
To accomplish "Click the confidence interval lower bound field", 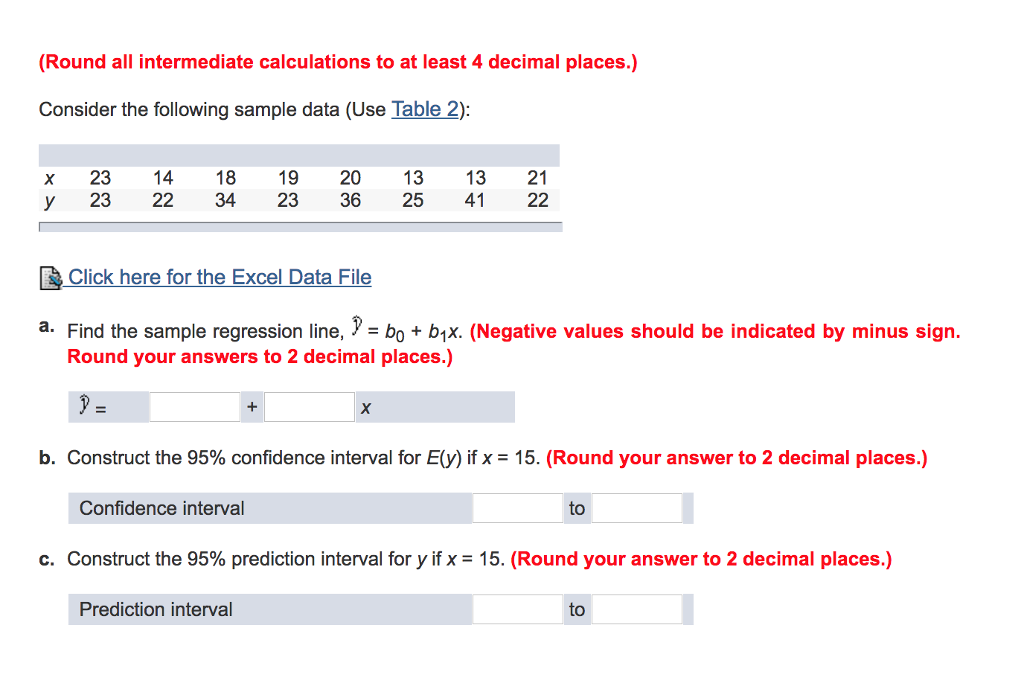I will pyautogui.click(x=516, y=508).
